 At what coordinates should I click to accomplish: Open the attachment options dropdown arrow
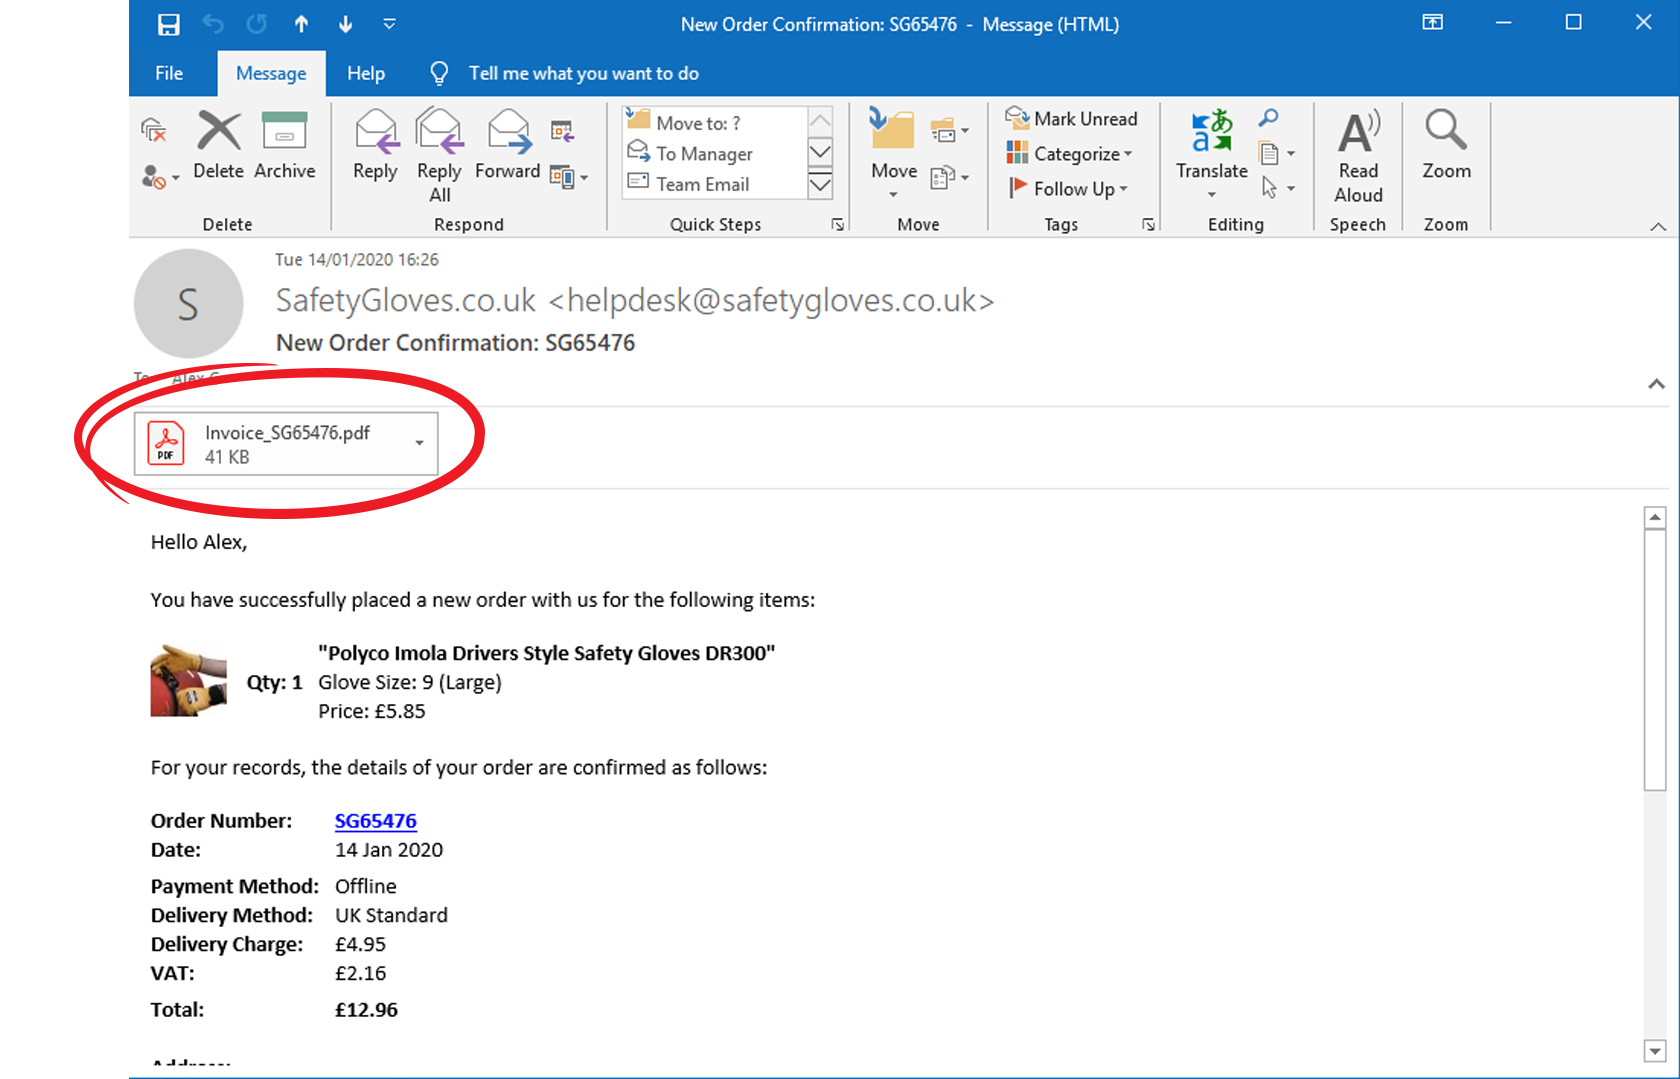(420, 444)
